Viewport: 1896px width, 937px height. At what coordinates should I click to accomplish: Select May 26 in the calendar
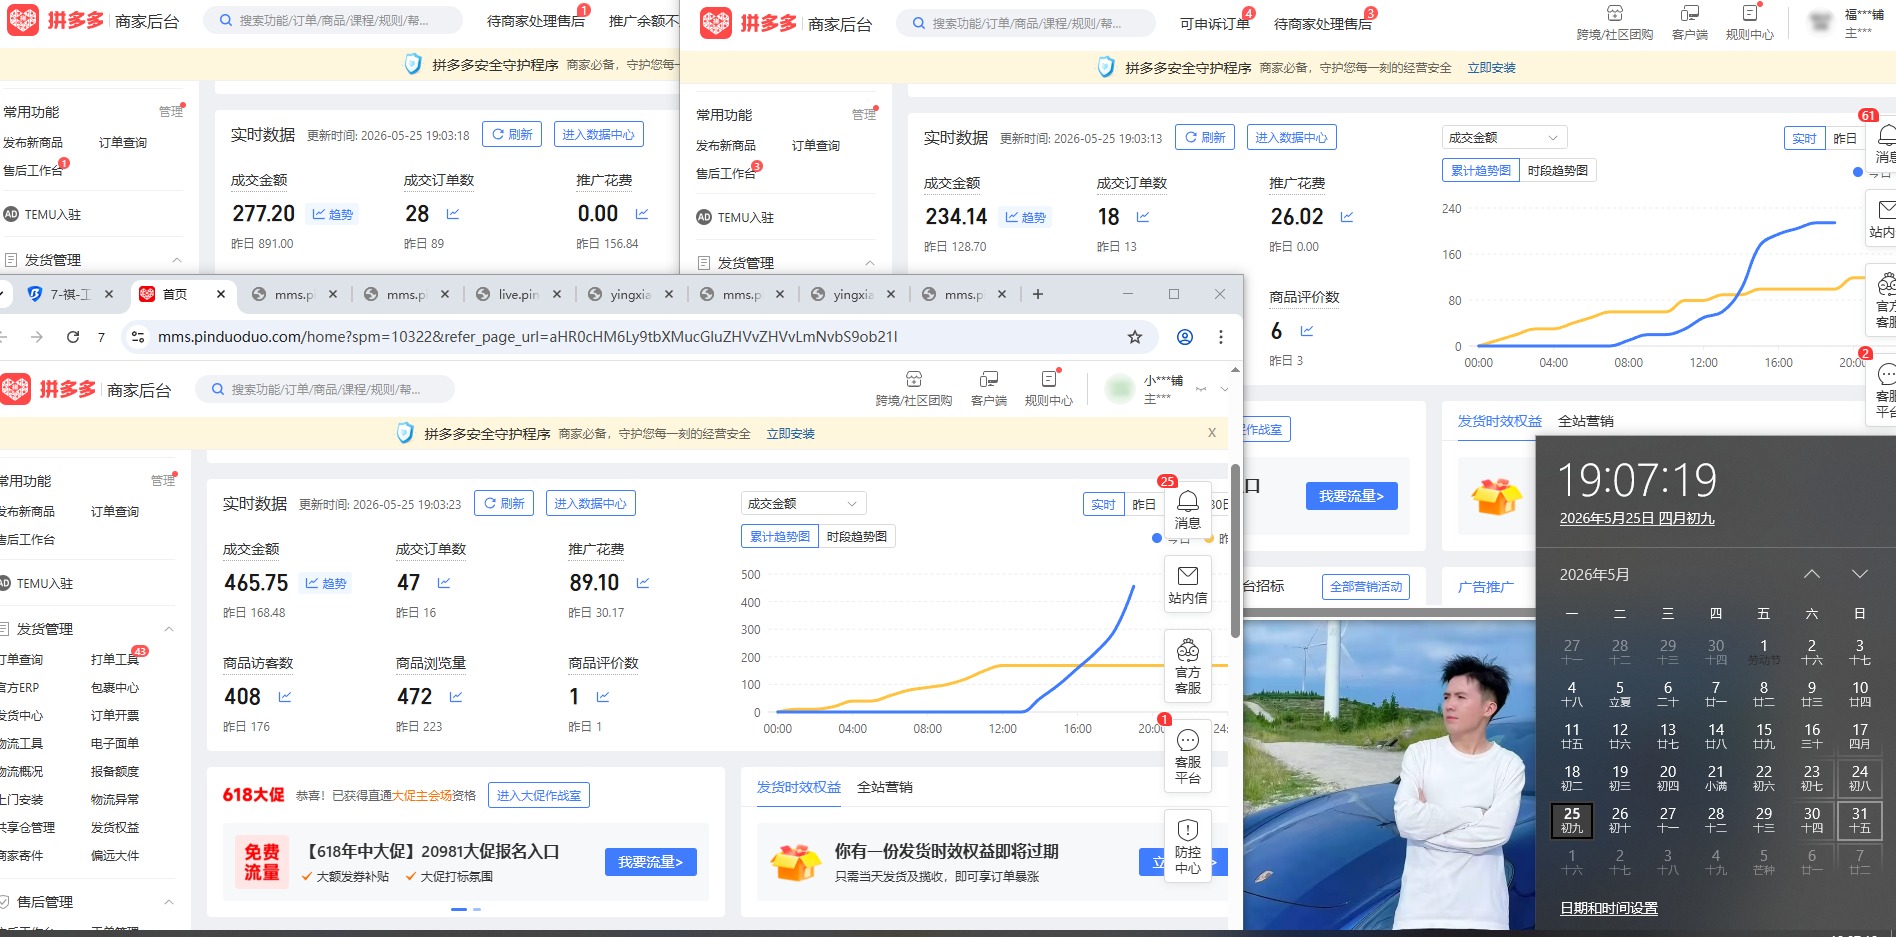(1620, 820)
